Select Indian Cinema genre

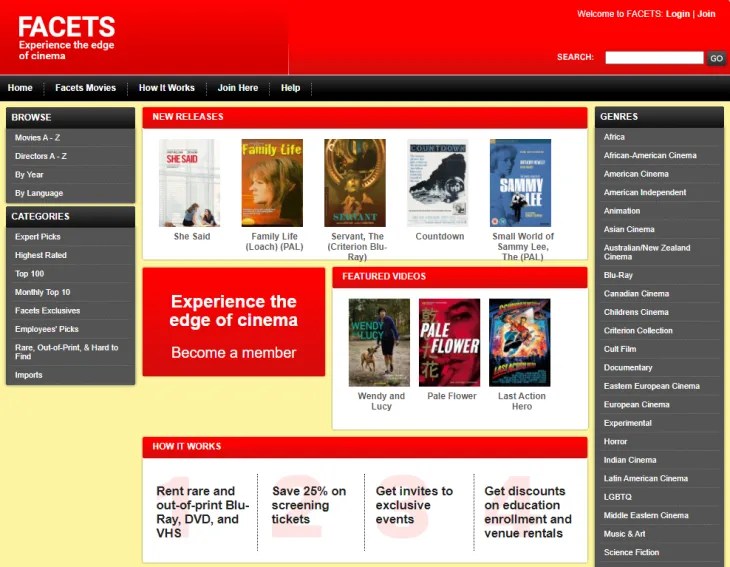pos(629,460)
